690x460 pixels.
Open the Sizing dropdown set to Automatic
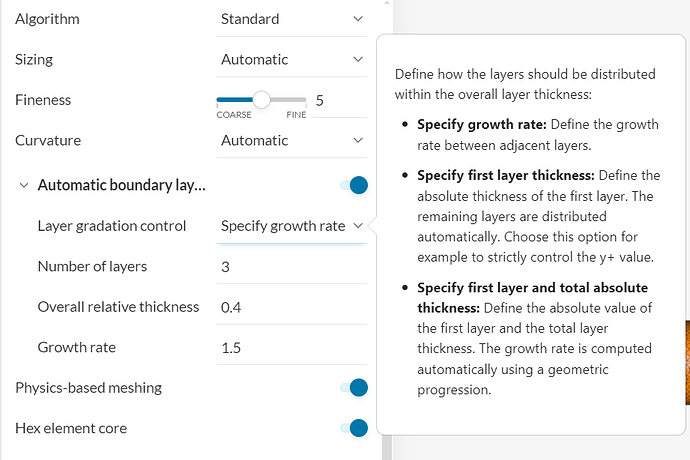pos(292,59)
